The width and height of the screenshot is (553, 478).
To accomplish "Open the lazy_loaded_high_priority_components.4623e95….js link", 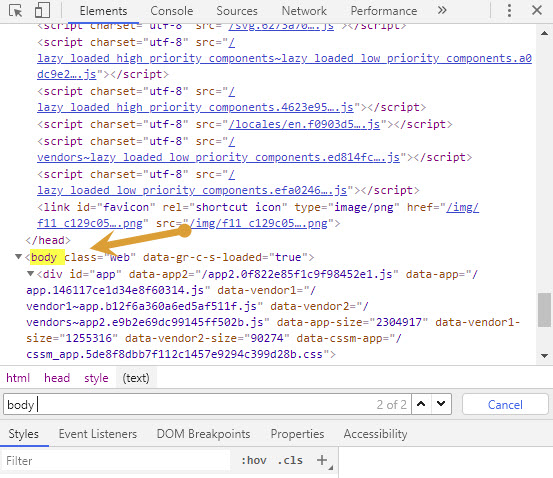I will click(x=195, y=107).
